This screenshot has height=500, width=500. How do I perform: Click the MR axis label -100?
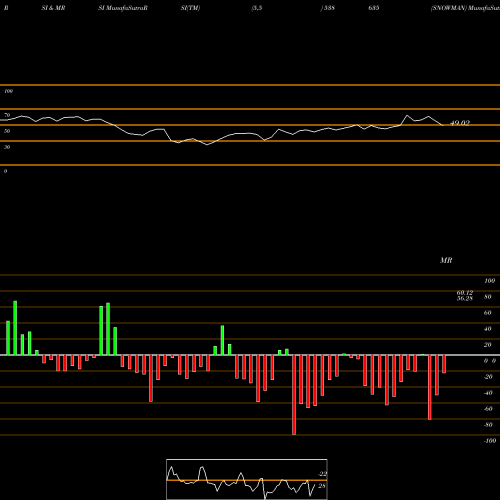490,441
